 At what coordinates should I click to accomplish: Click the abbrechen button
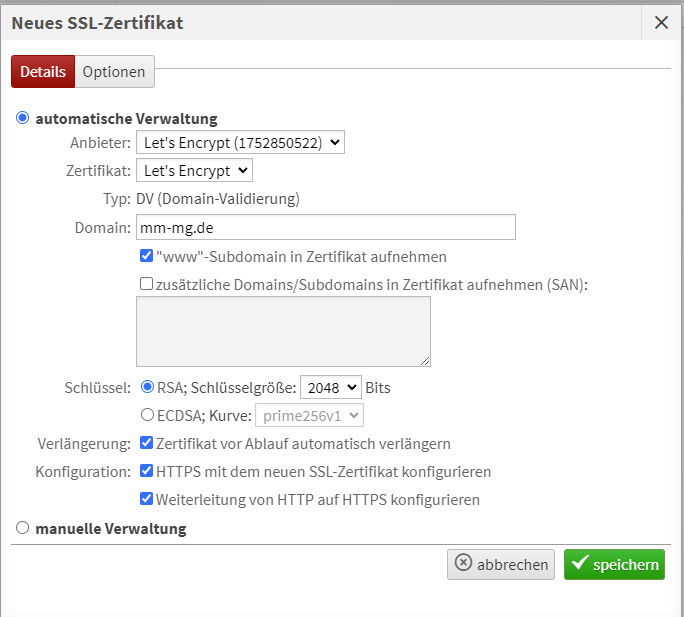click(501, 564)
